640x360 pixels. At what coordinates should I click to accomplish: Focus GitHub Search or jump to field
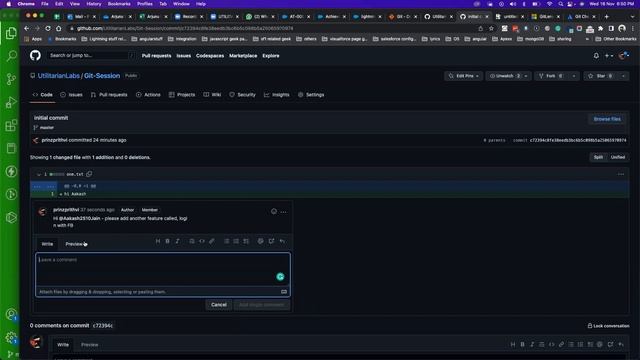pos(90,56)
